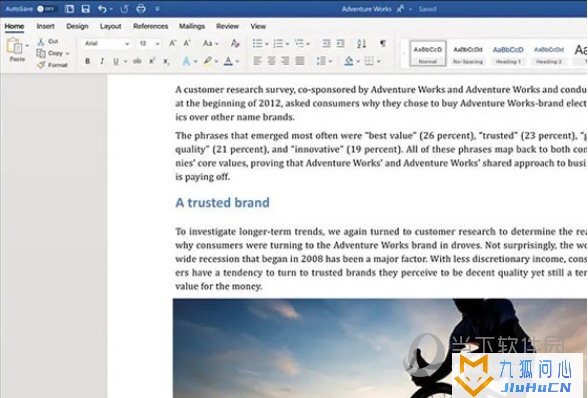
Task: Toggle strikethrough formatting
Action: (x=137, y=61)
